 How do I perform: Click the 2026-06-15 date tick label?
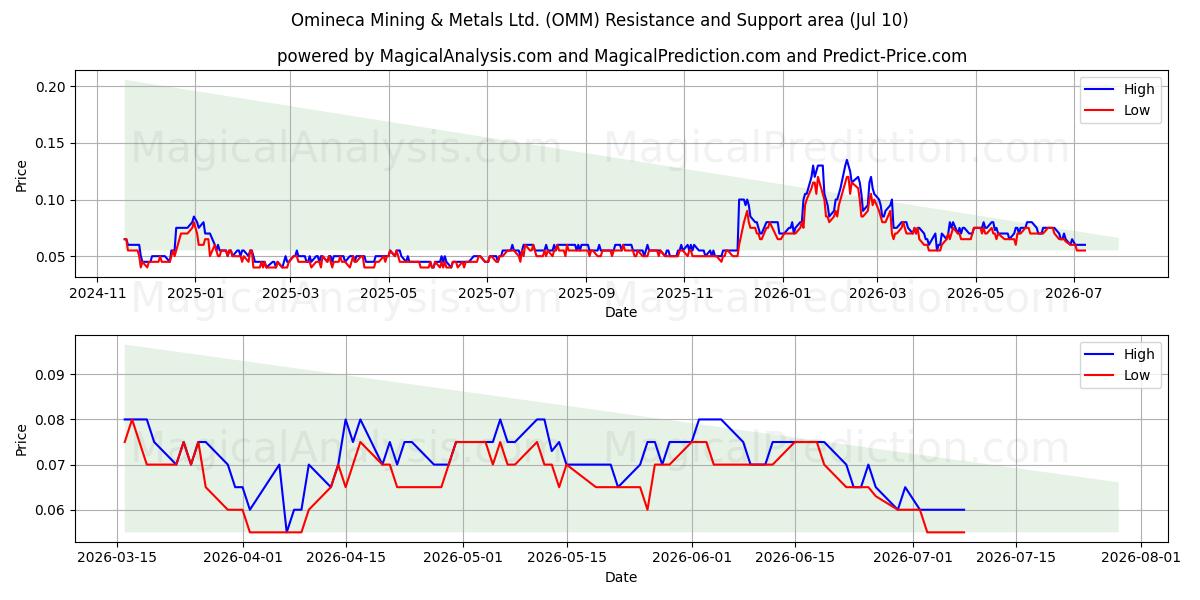[x=795, y=558]
